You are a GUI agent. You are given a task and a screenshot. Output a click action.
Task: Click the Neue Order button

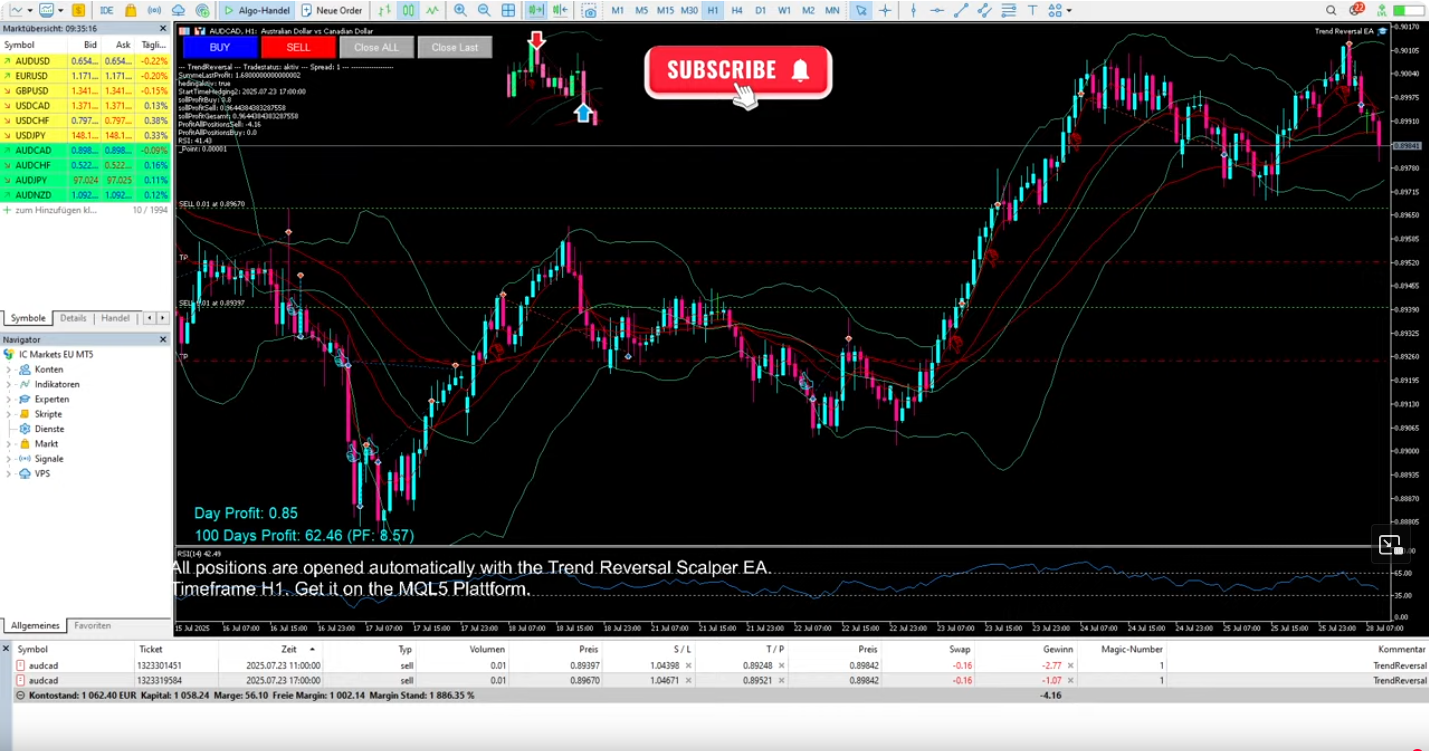pyautogui.click(x=332, y=10)
